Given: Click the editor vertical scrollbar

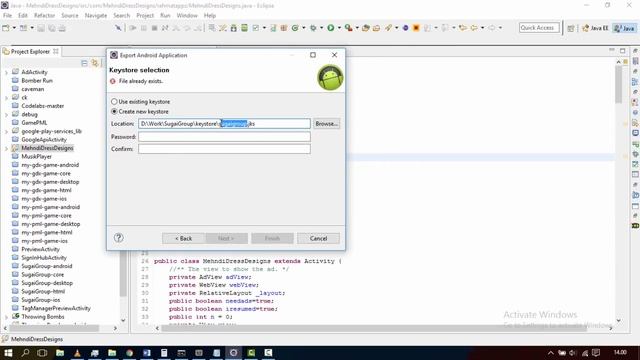Looking at the screenshot, I should [x=618, y=85].
